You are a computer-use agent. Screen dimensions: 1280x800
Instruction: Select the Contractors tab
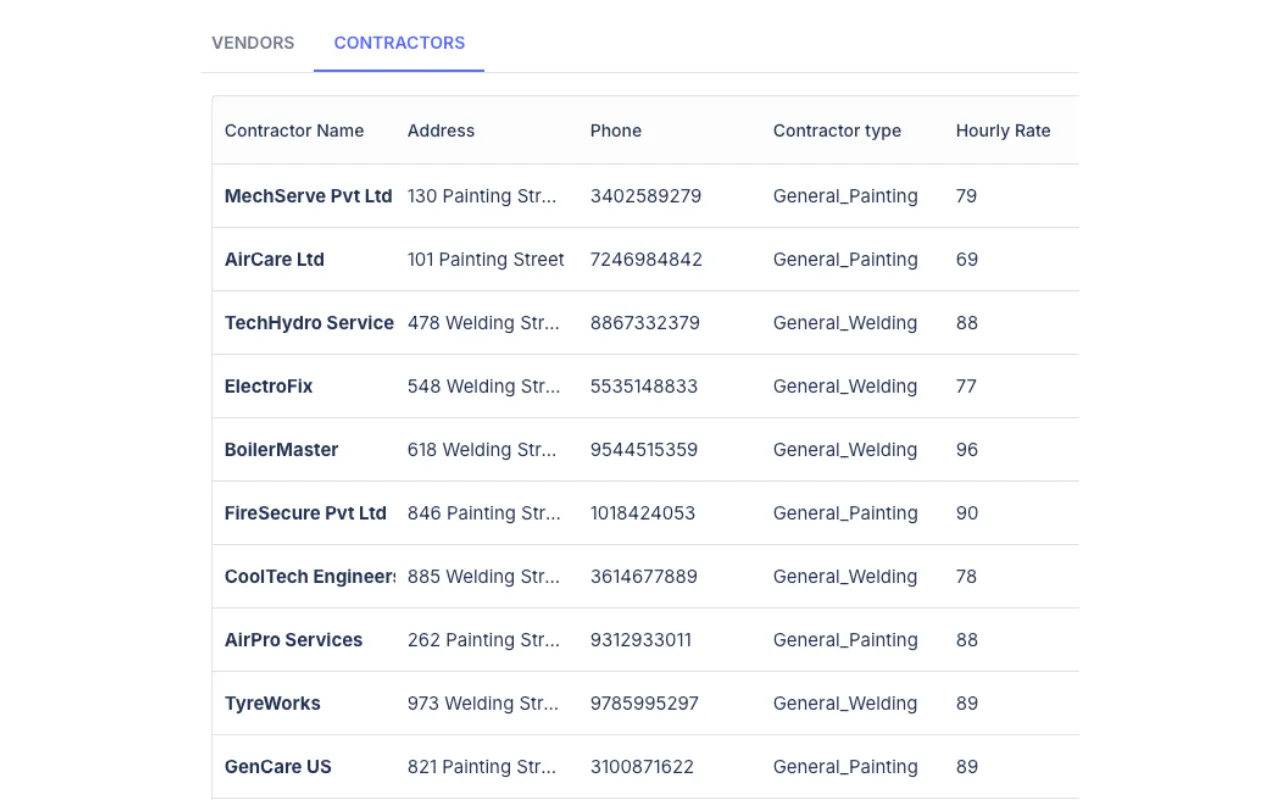coord(399,43)
